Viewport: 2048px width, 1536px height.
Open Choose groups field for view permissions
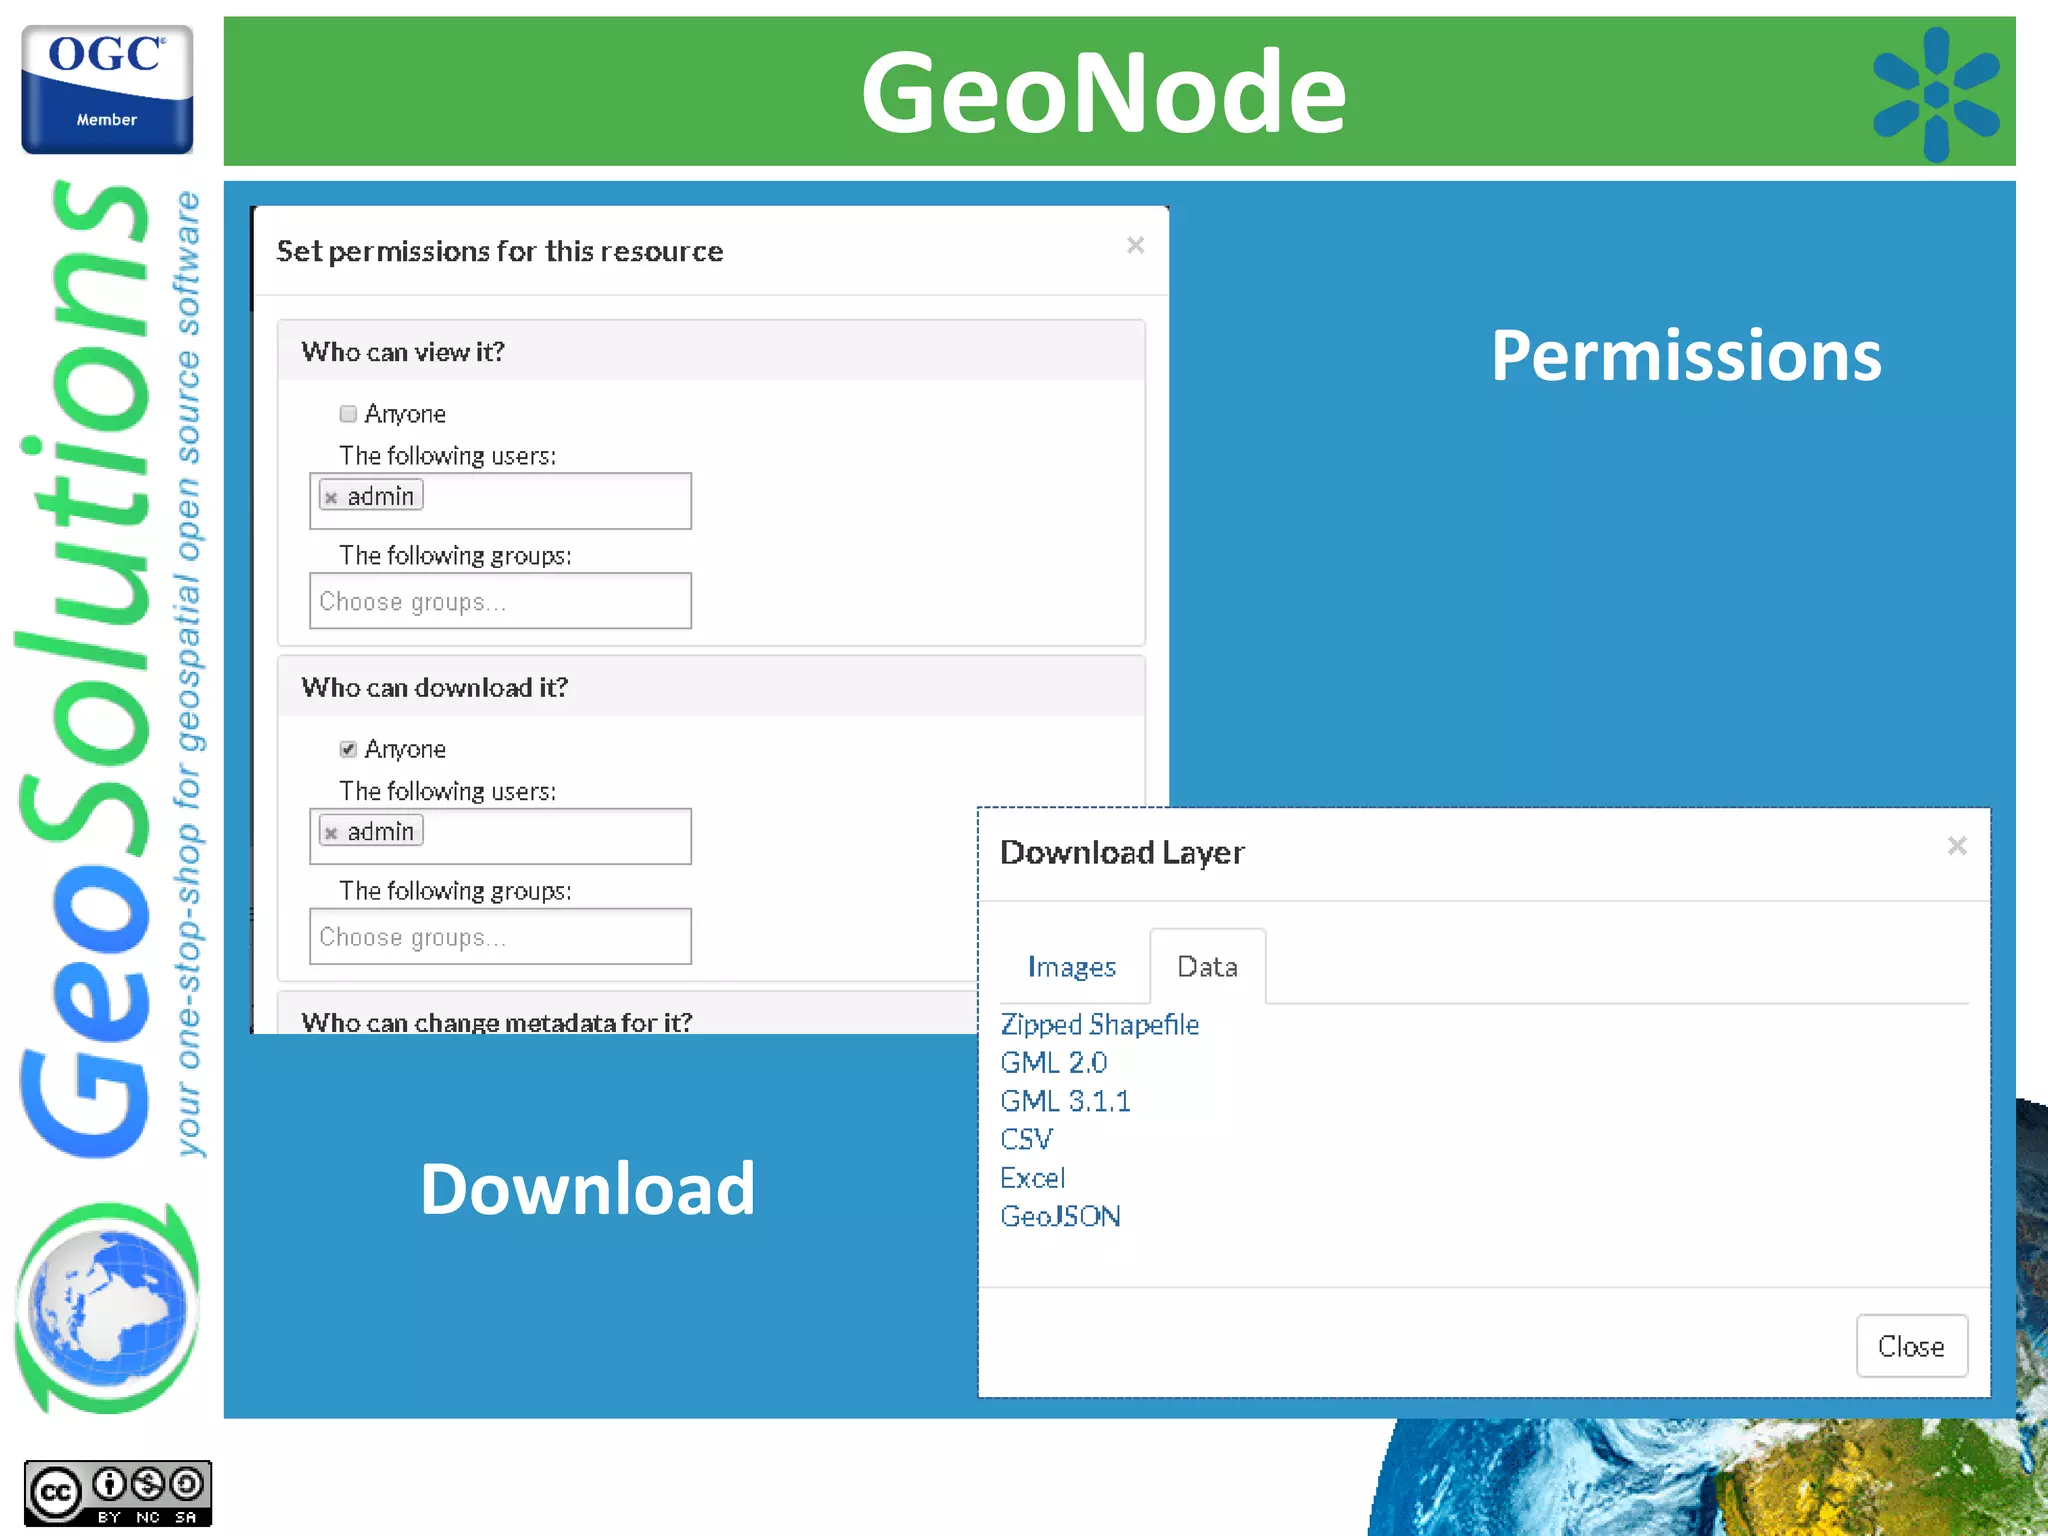click(500, 601)
